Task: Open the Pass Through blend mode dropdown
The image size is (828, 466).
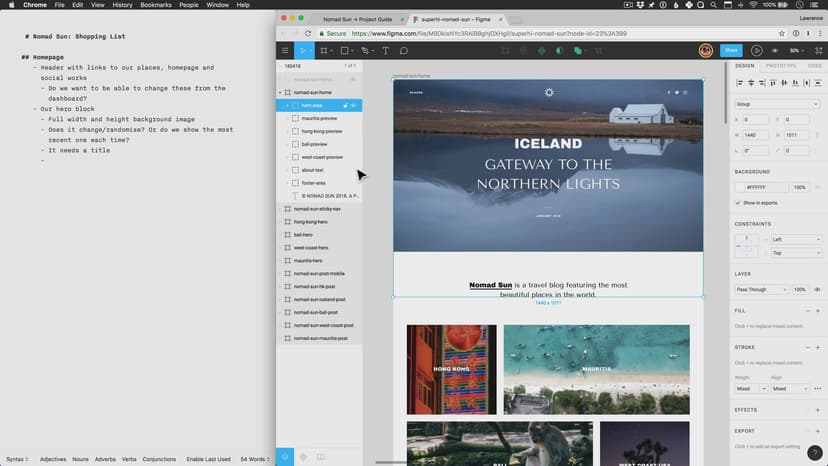Action: tap(762, 289)
